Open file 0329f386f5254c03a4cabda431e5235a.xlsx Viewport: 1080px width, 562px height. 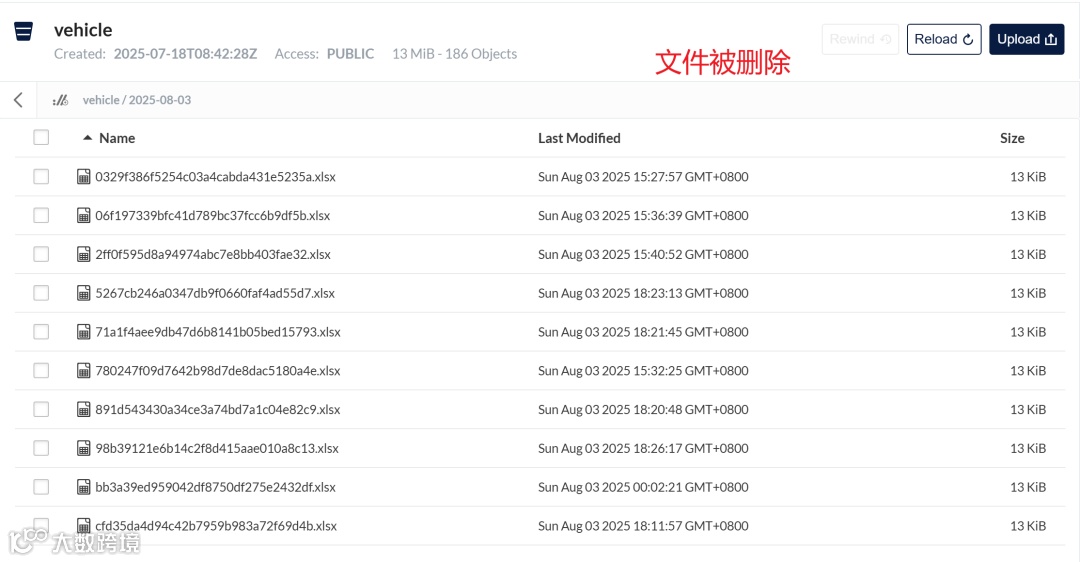coord(216,177)
